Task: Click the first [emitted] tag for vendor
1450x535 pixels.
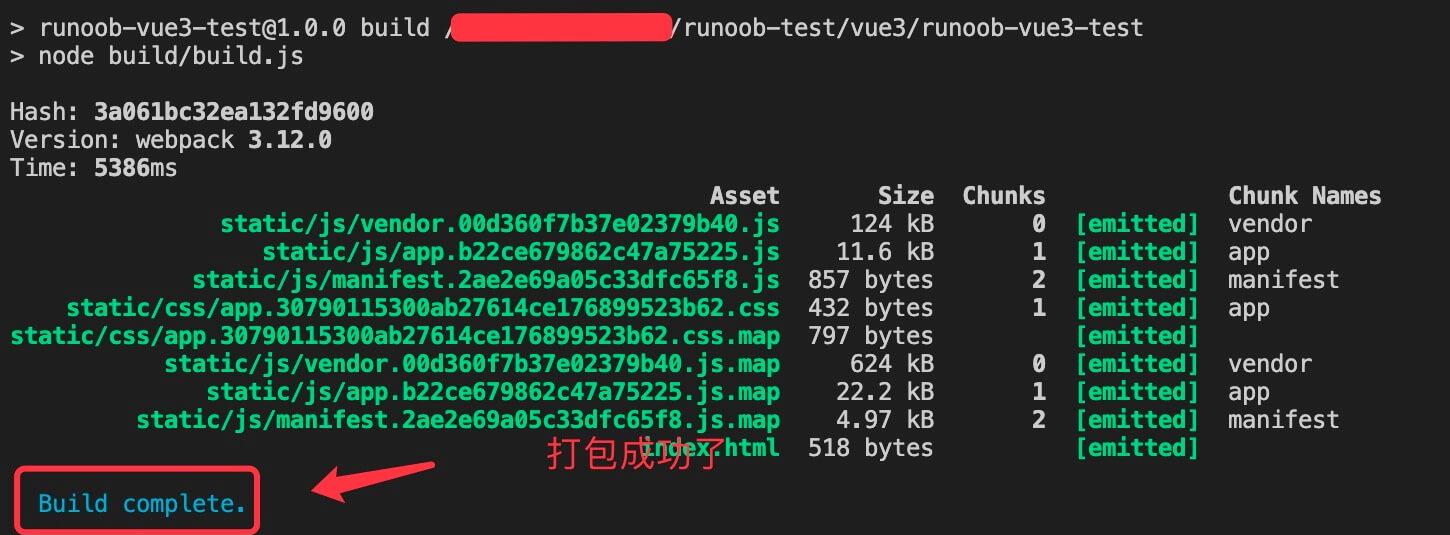Action: point(1137,224)
